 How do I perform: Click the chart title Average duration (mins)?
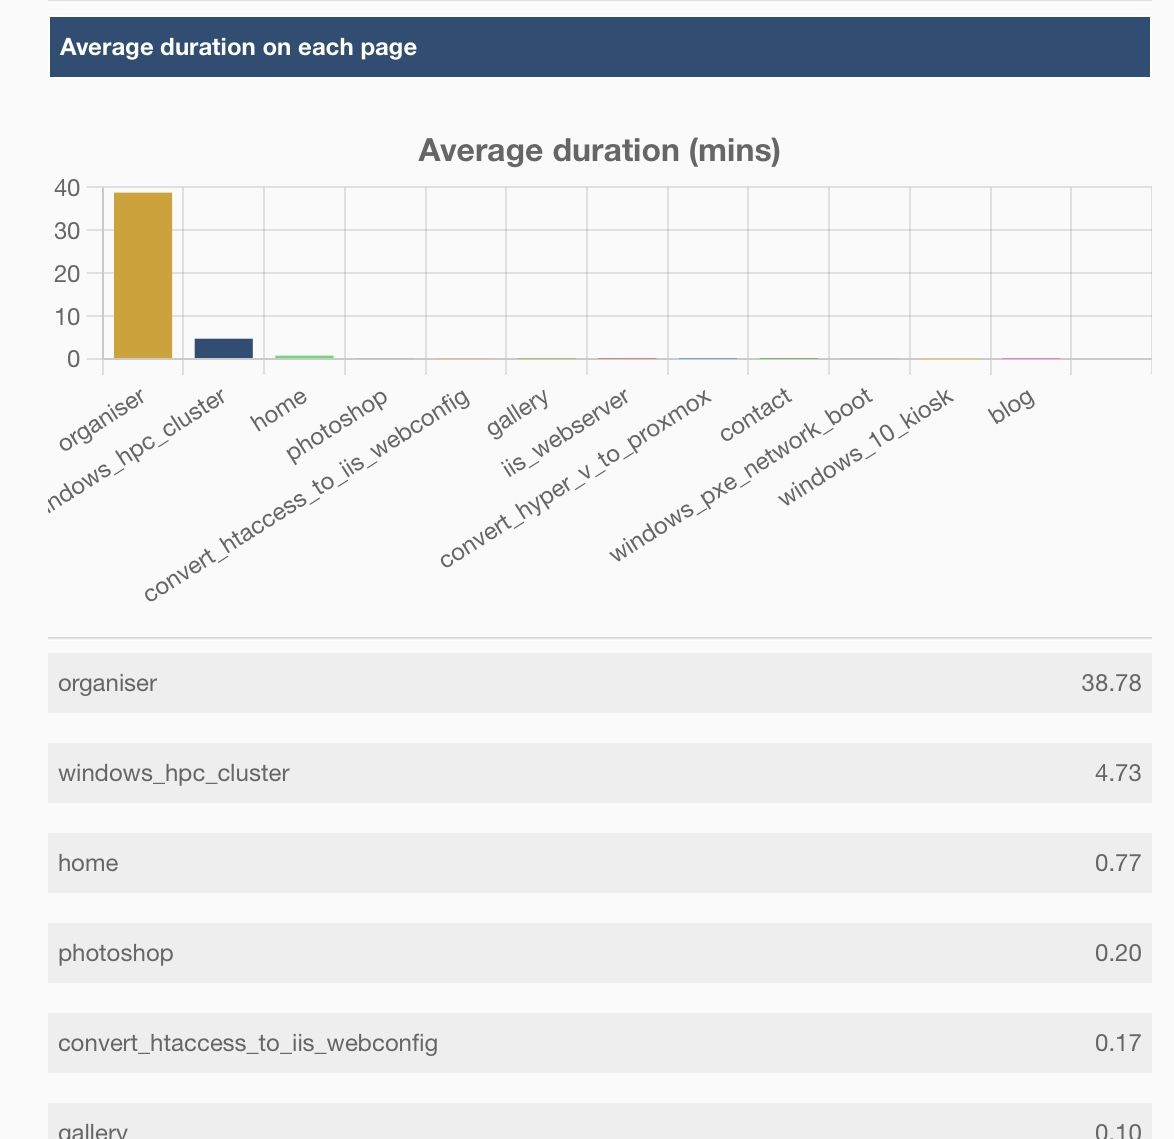click(600, 151)
